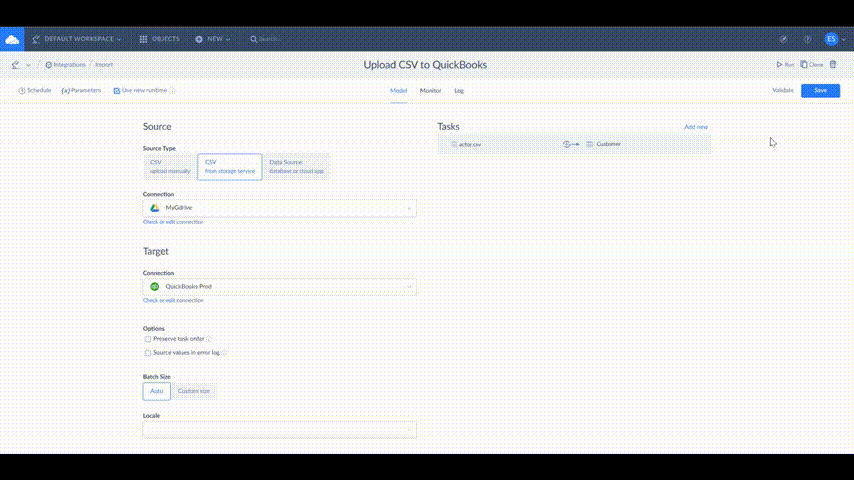
Task: Save the integration
Action: (820, 90)
